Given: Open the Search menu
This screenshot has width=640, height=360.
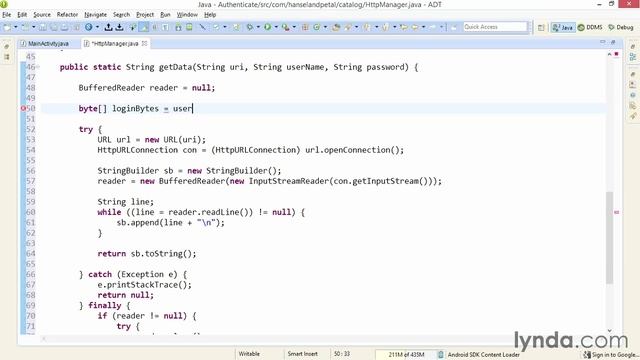Looking at the screenshot, I should (121, 15).
